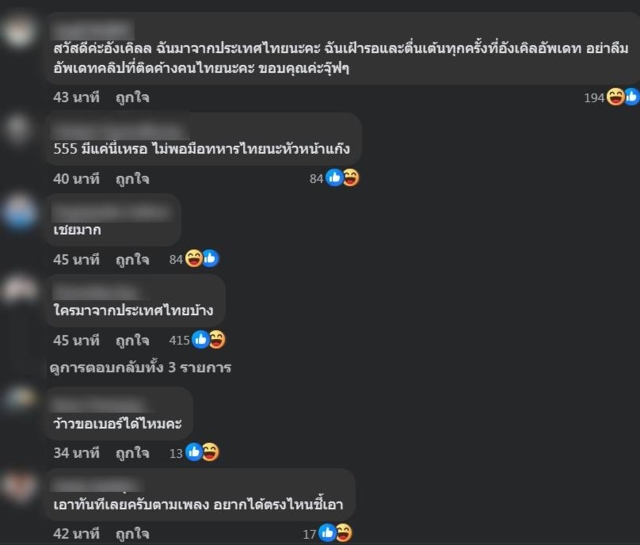640x545 pixels.
Task: Click the thumbs-up icon next to the 13 count
Action: tap(194, 452)
